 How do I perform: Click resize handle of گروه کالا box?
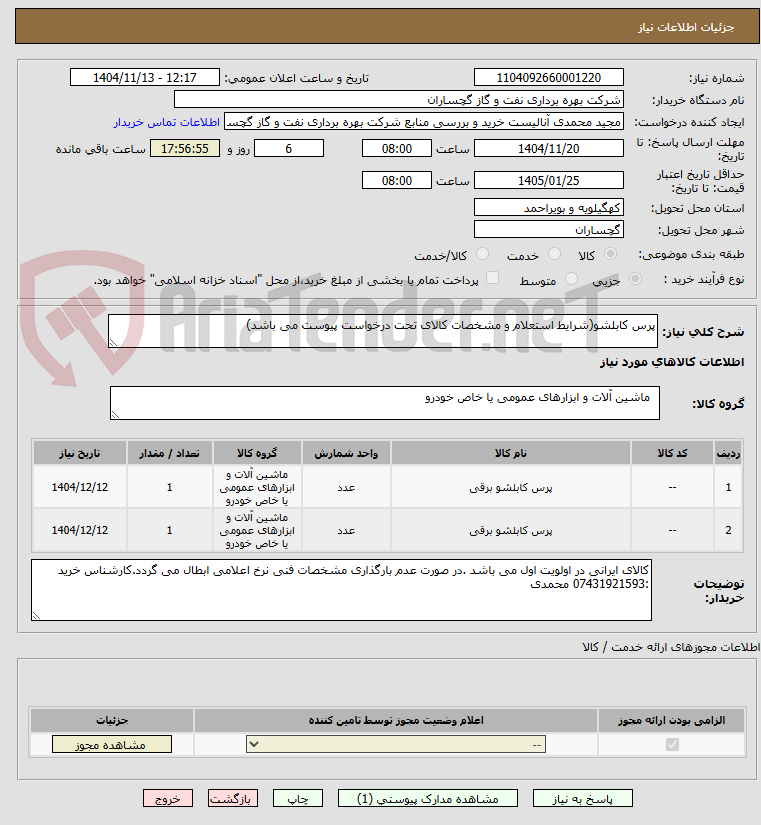tap(115, 415)
